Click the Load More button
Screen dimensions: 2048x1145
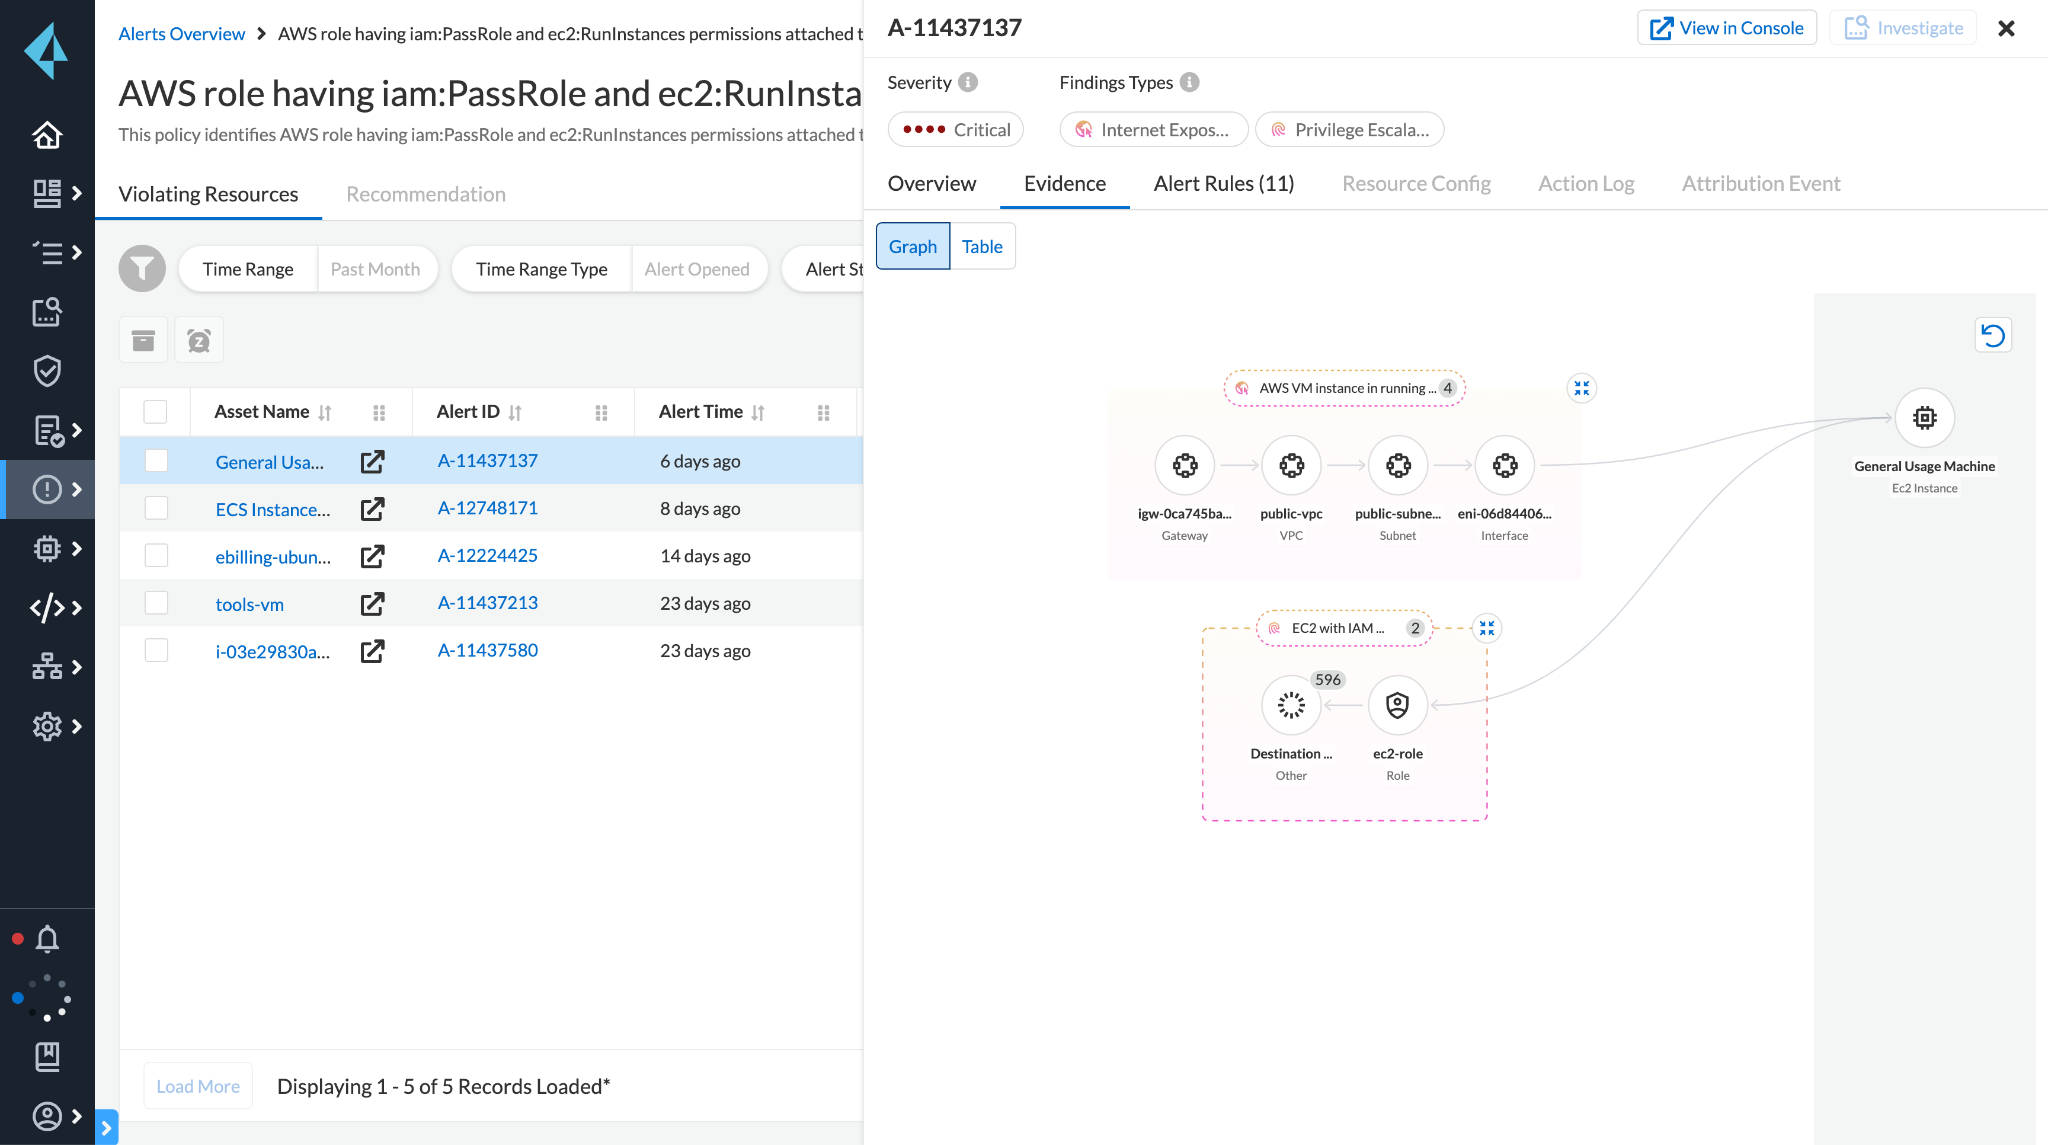[198, 1086]
